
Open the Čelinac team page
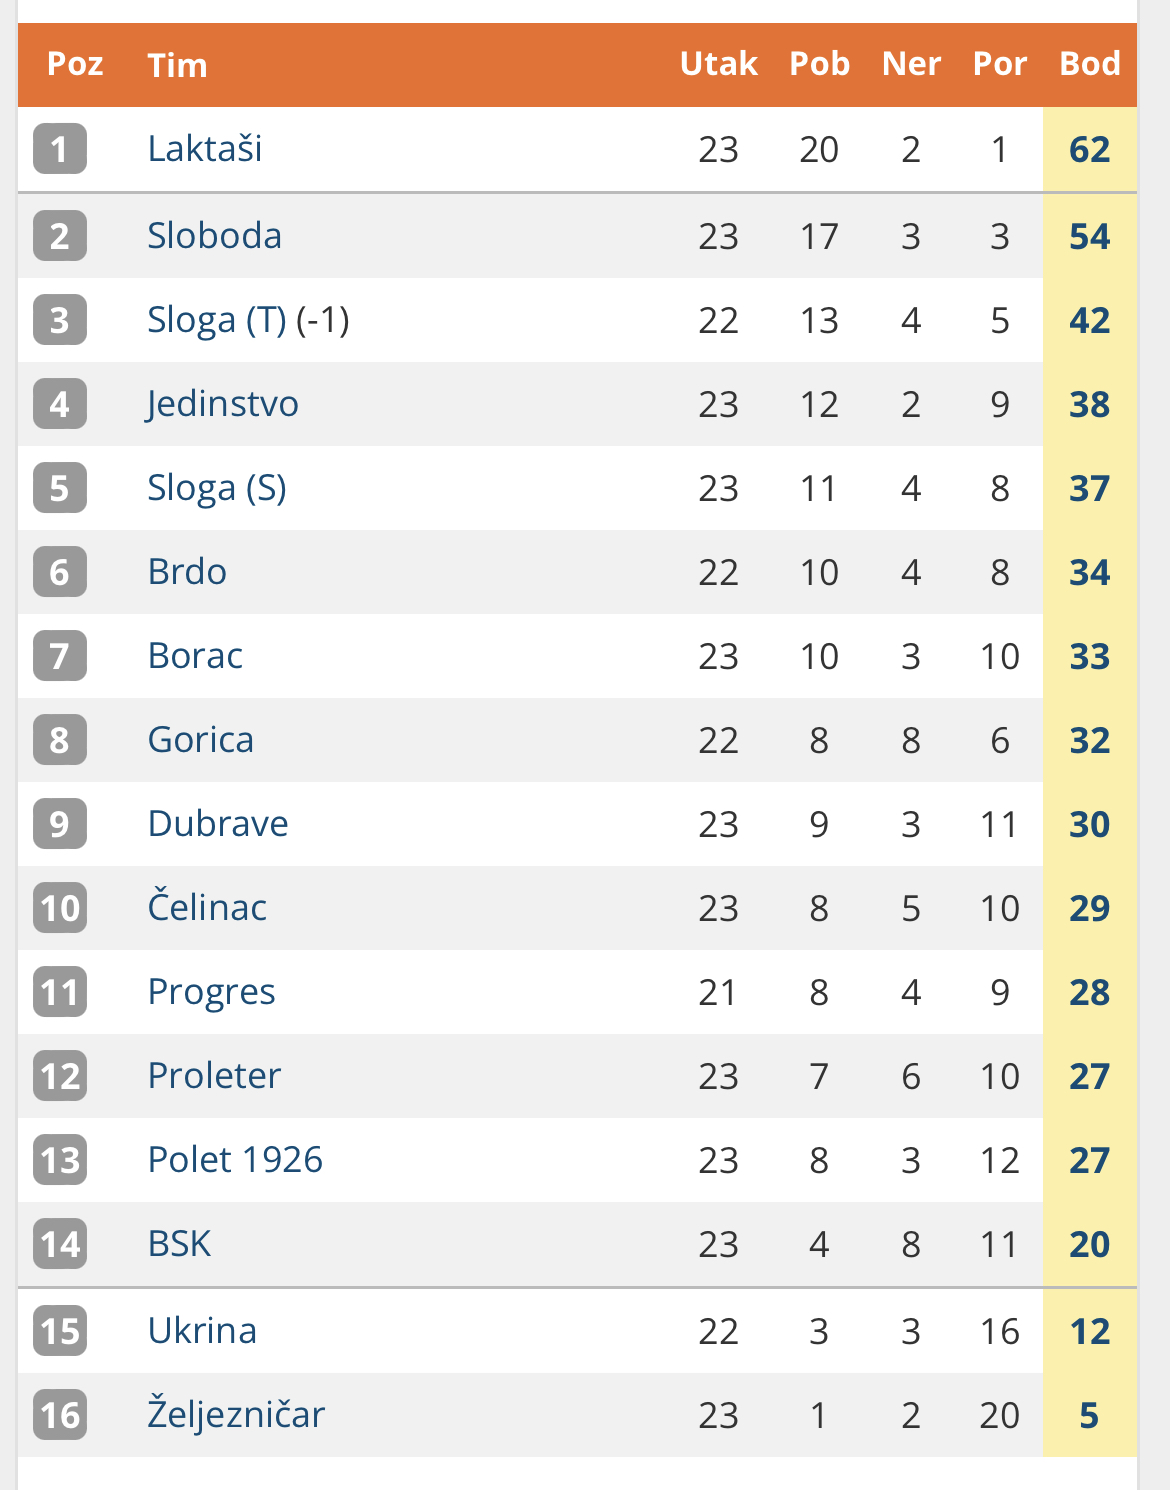coord(208,907)
